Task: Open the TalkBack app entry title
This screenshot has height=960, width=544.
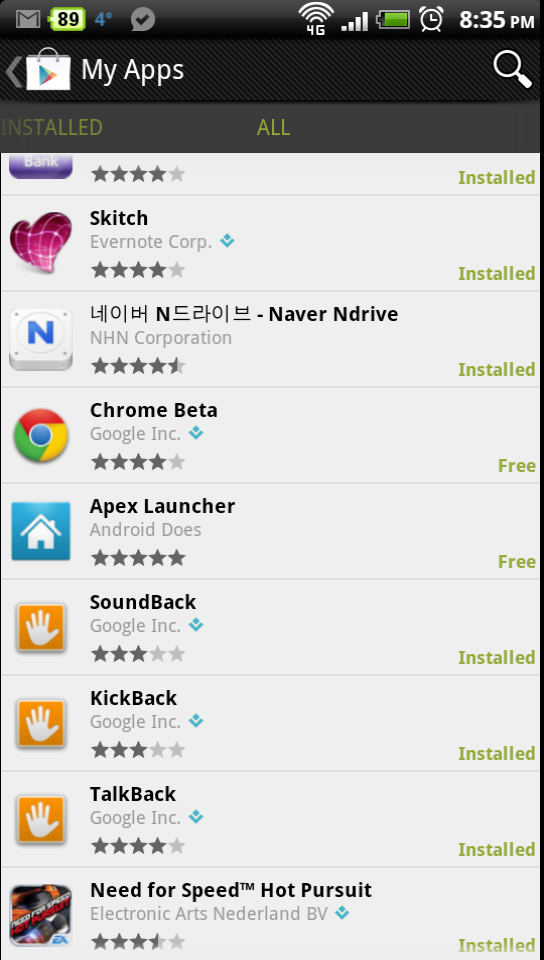Action: tap(133, 794)
